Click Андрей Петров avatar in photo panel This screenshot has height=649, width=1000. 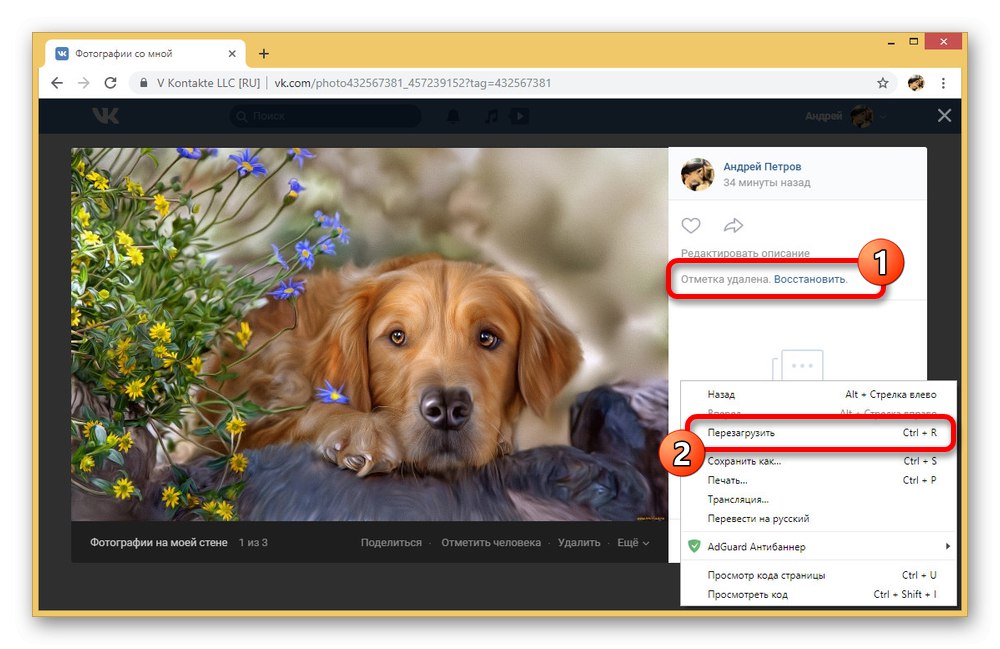(697, 174)
